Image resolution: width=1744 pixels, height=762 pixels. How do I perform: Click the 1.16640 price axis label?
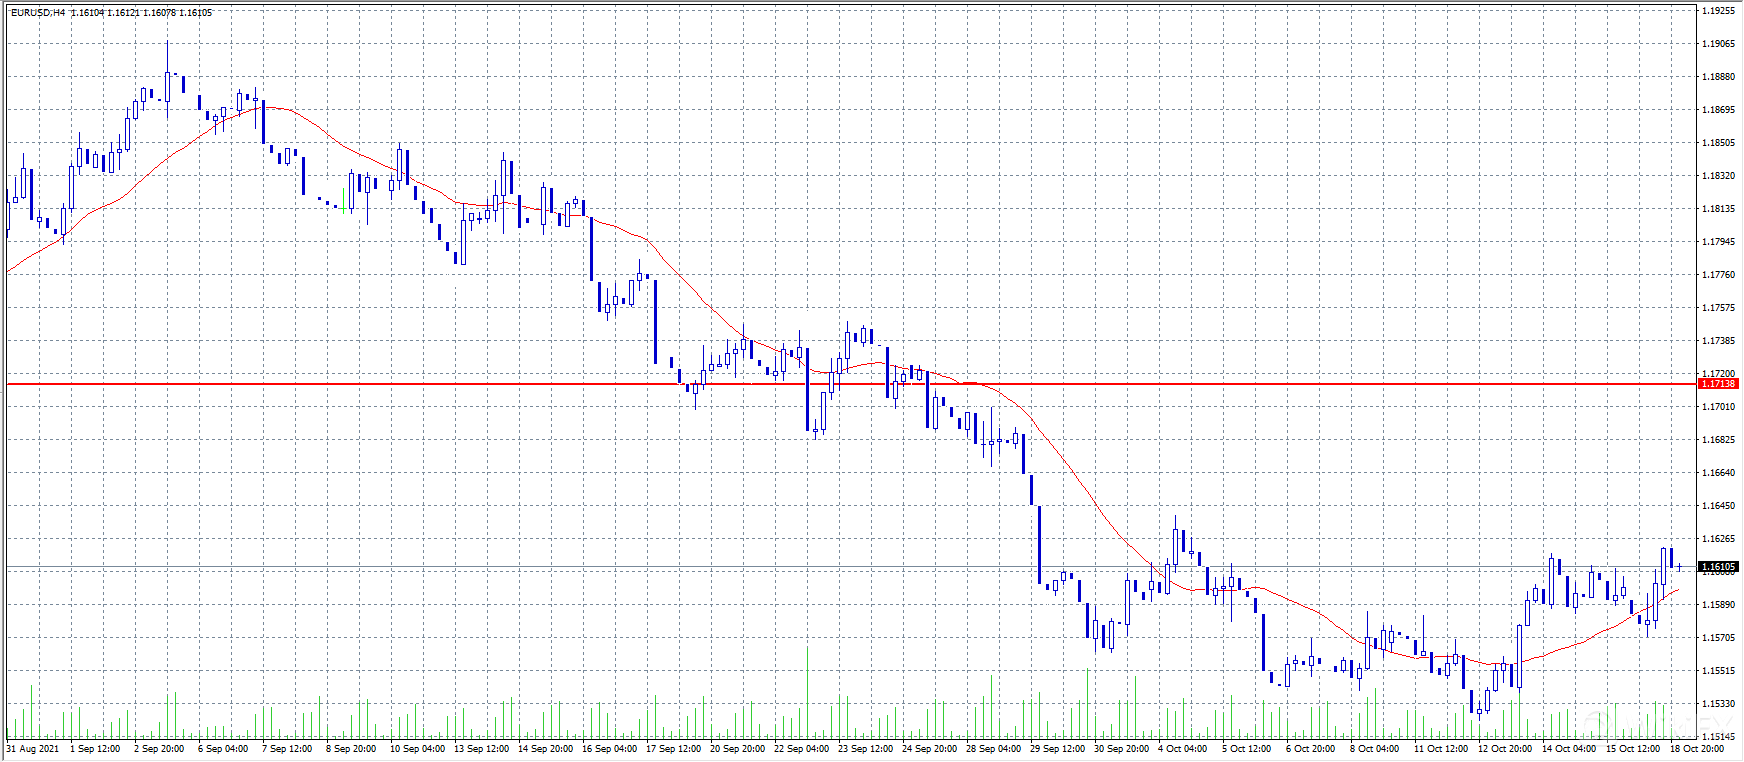click(1718, 473)
